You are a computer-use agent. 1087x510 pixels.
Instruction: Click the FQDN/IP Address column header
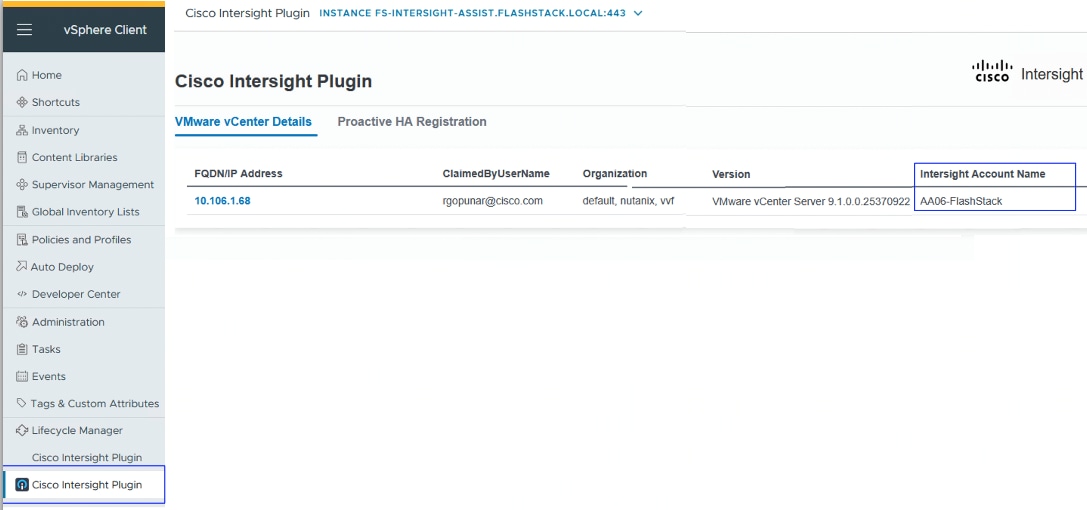coord(238,174)
